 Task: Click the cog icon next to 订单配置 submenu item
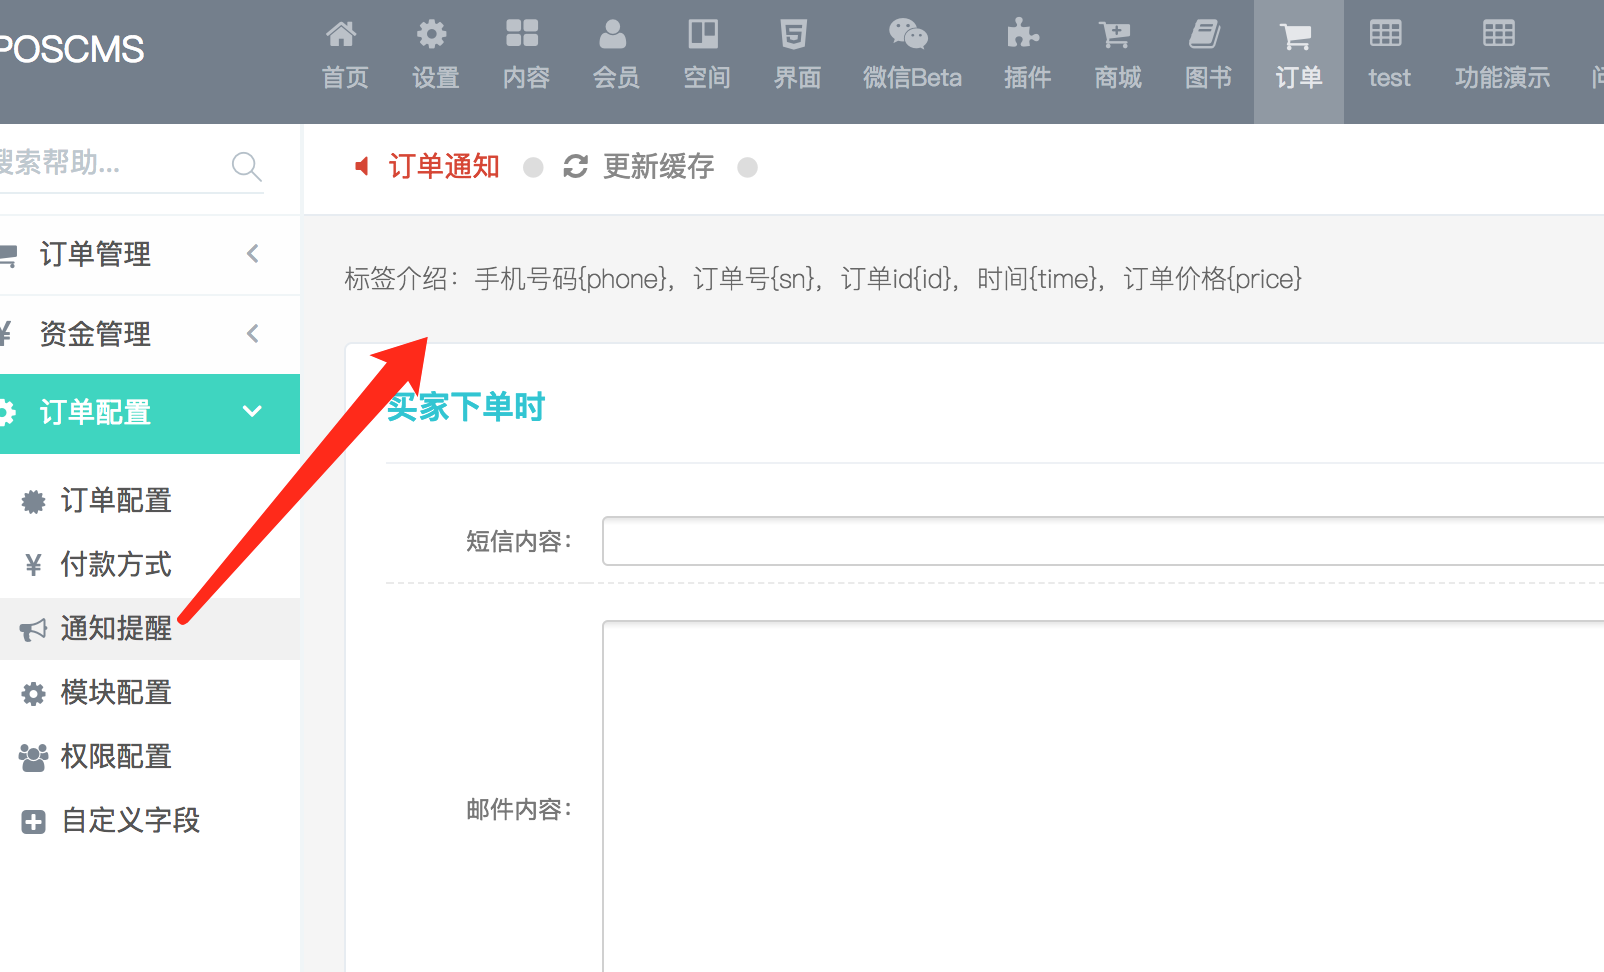(x=34, y=501)
